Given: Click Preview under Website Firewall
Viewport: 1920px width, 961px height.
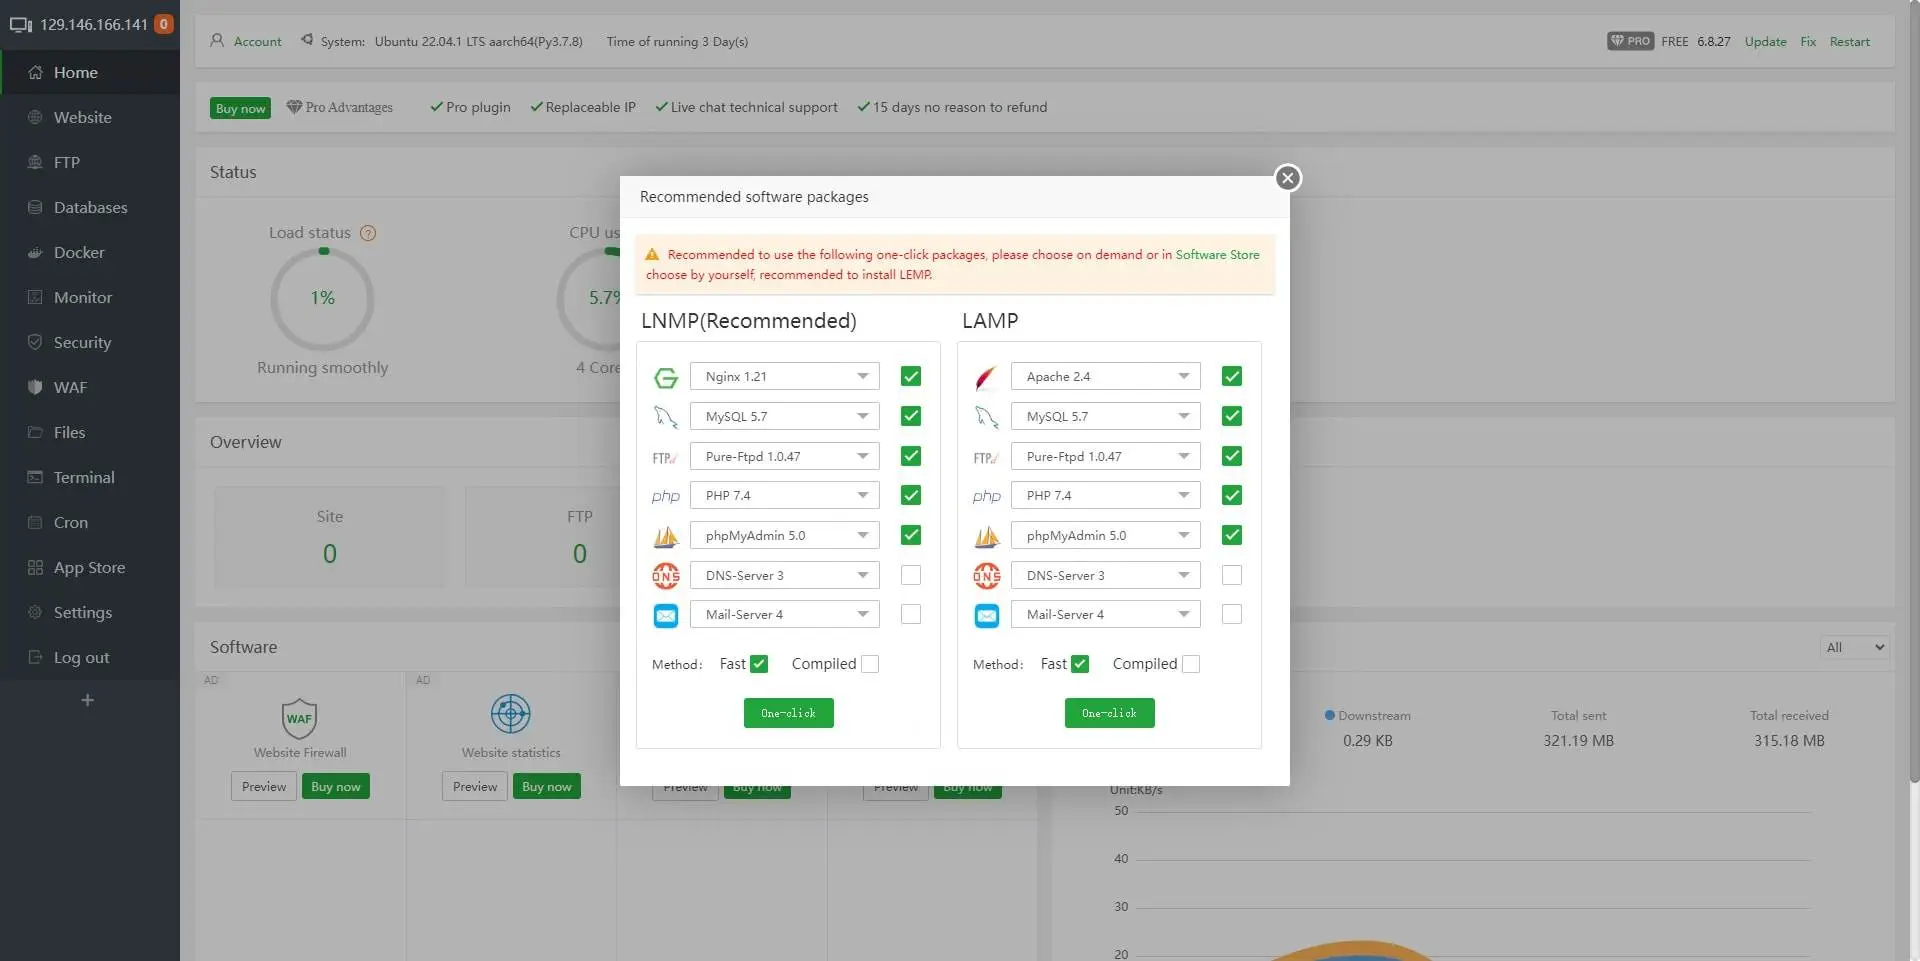Looking at the screenshot, I should coord(264,786).
